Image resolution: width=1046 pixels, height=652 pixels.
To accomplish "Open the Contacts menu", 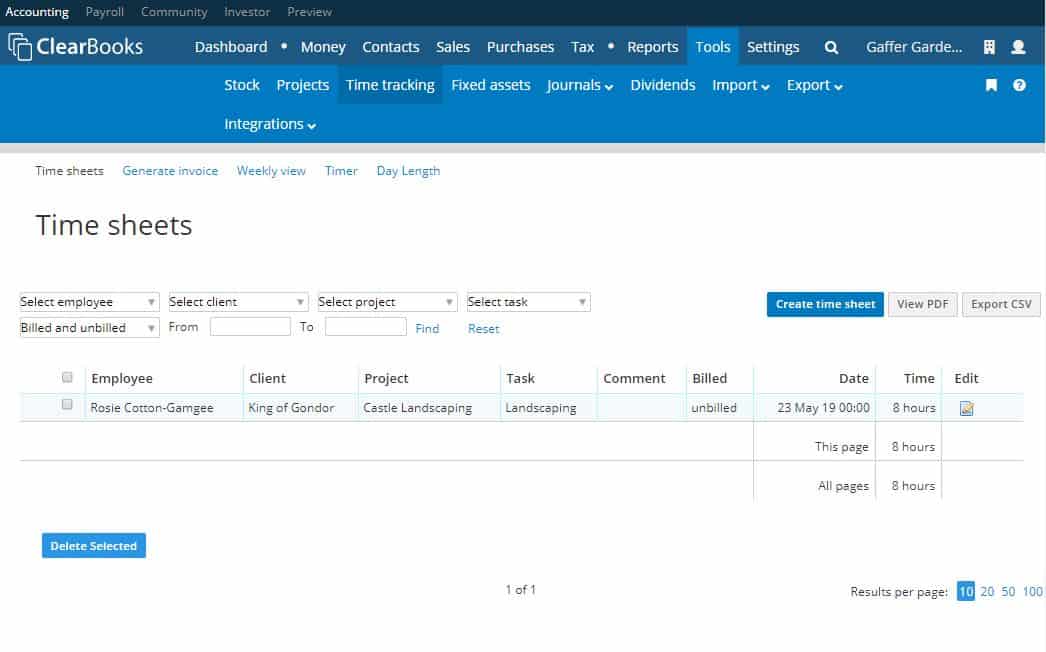I will click(391, 47).
